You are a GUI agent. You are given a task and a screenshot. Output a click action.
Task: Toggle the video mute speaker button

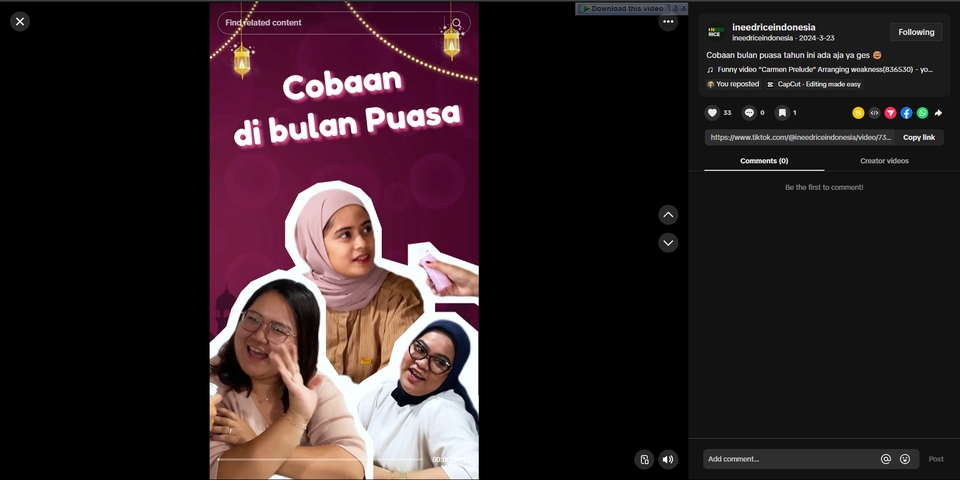click(668, 459)
